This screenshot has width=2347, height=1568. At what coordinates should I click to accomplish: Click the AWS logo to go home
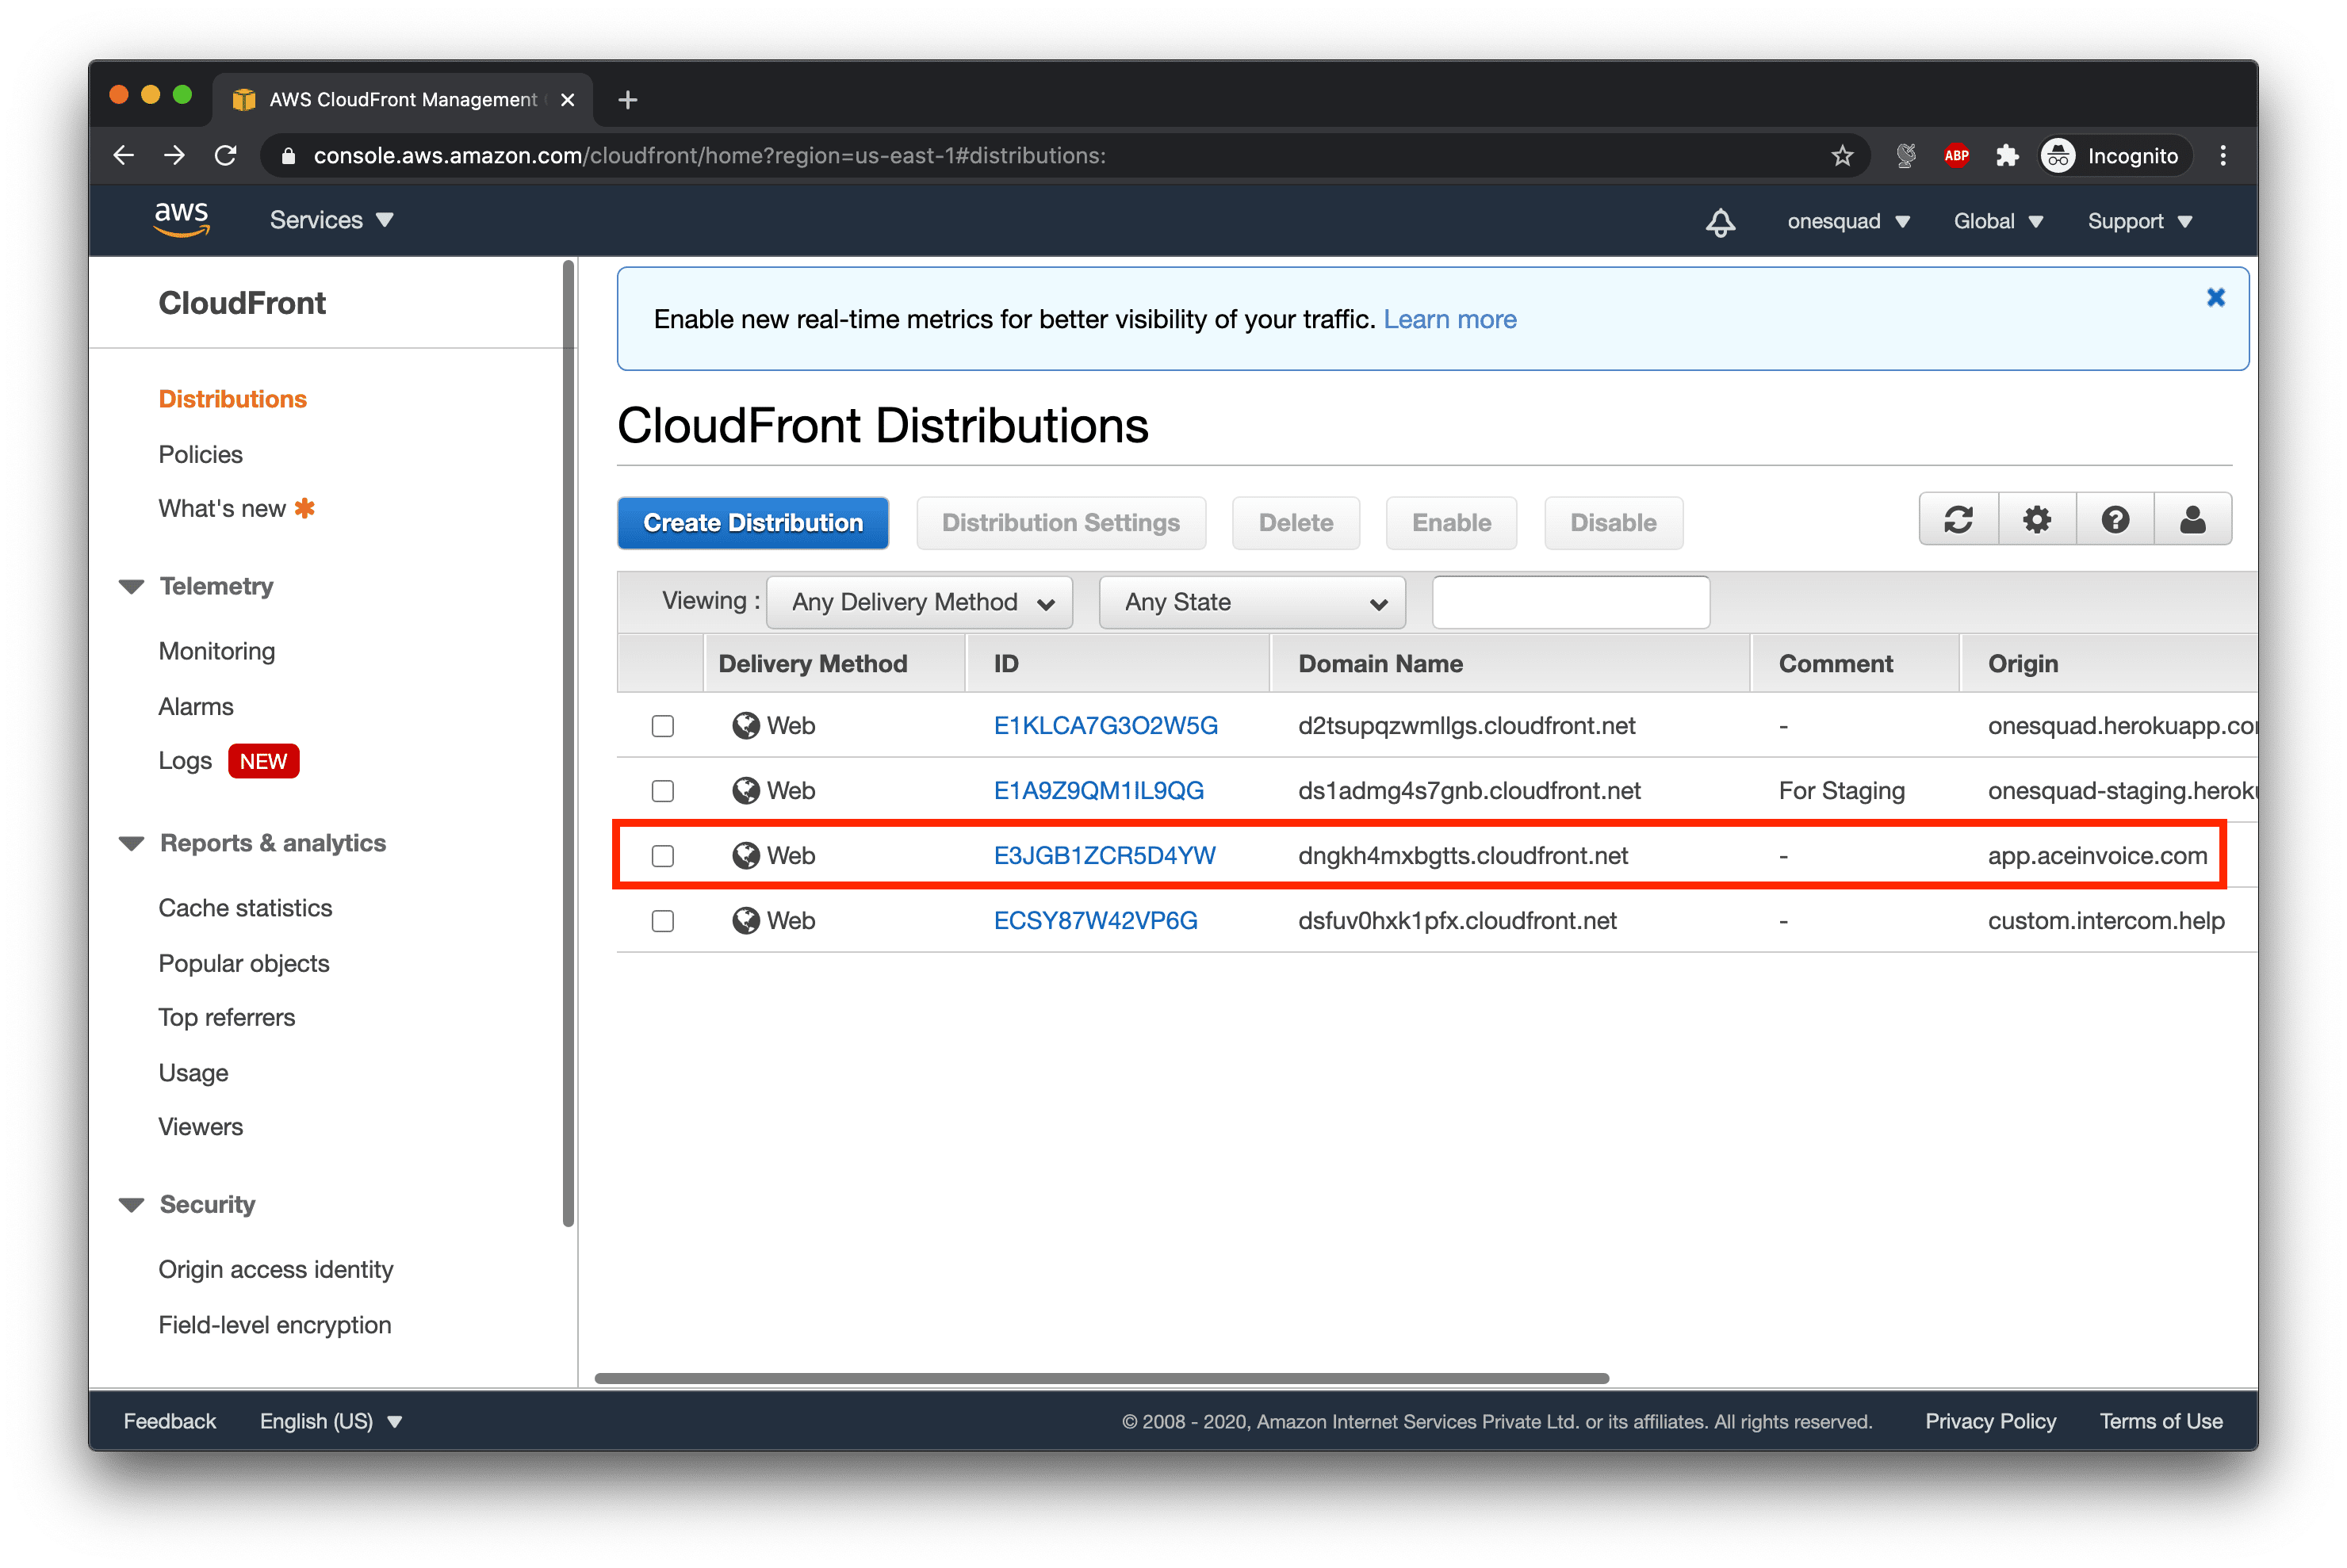182,220
